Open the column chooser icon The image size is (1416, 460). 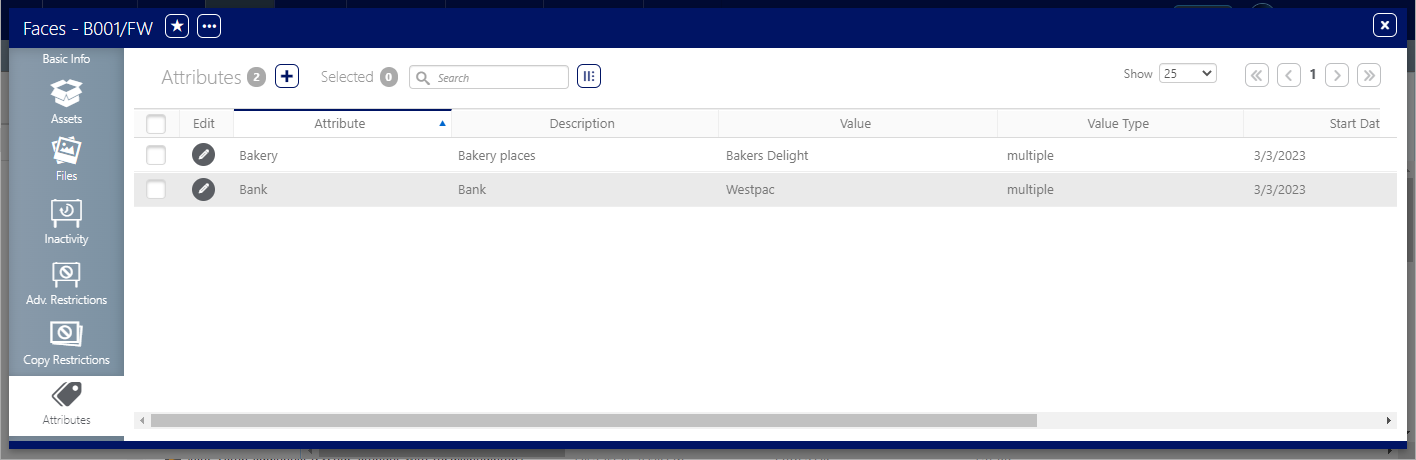pyautogui.click(x=589, y=77)
